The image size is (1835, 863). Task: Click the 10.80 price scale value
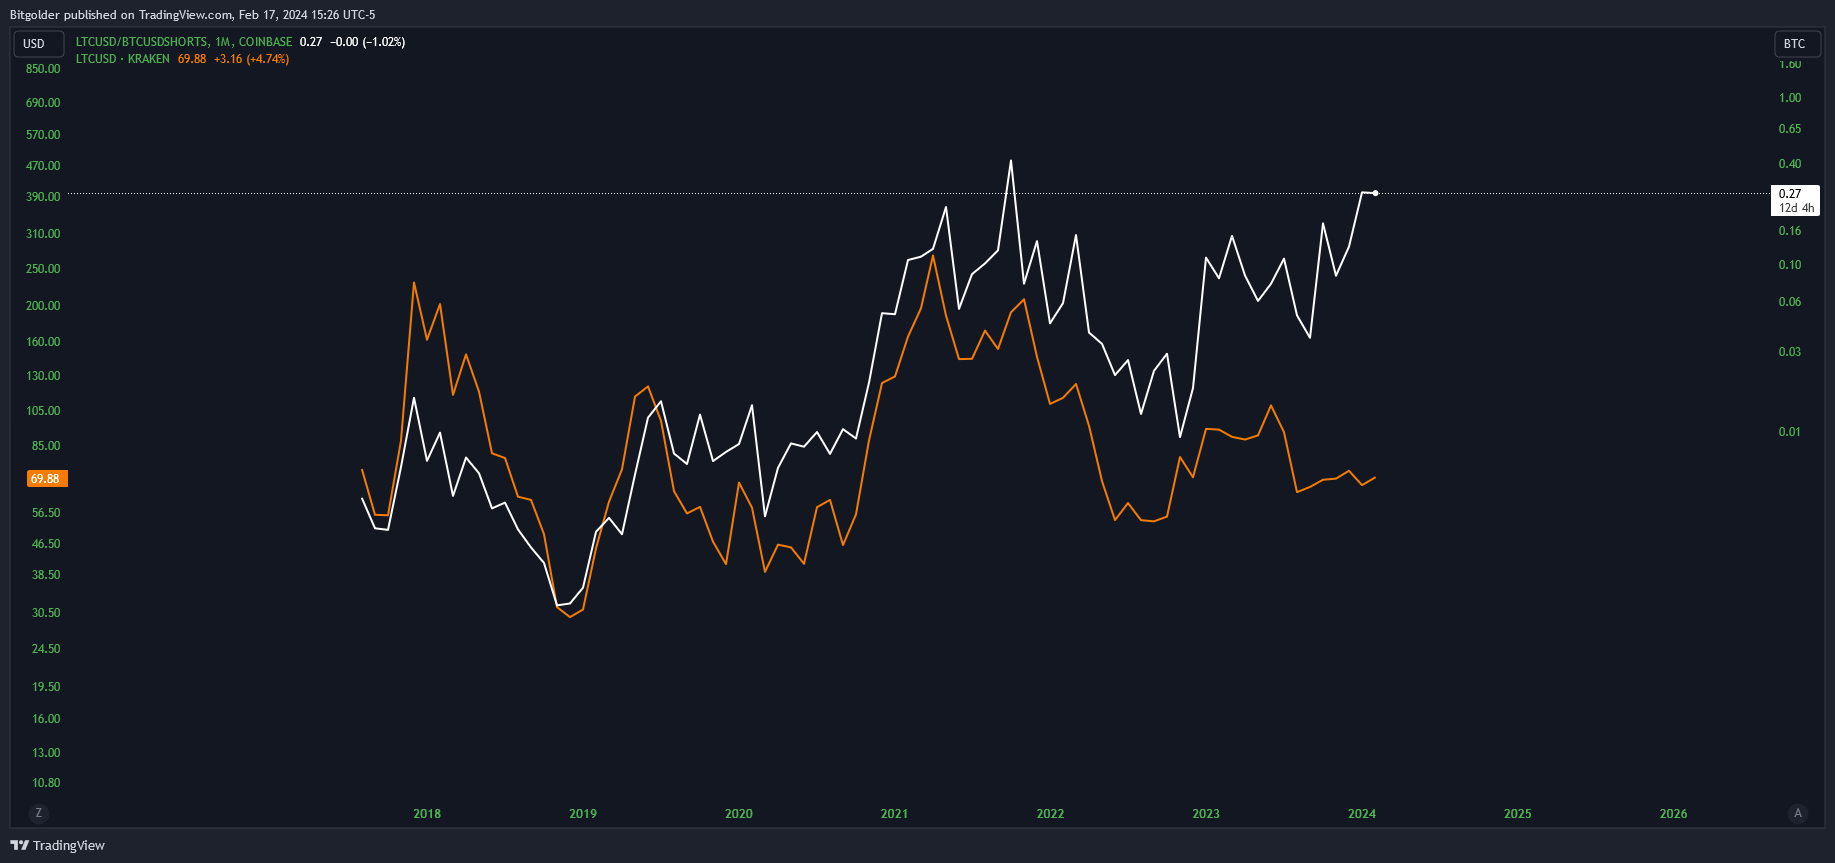pos(46,783)
